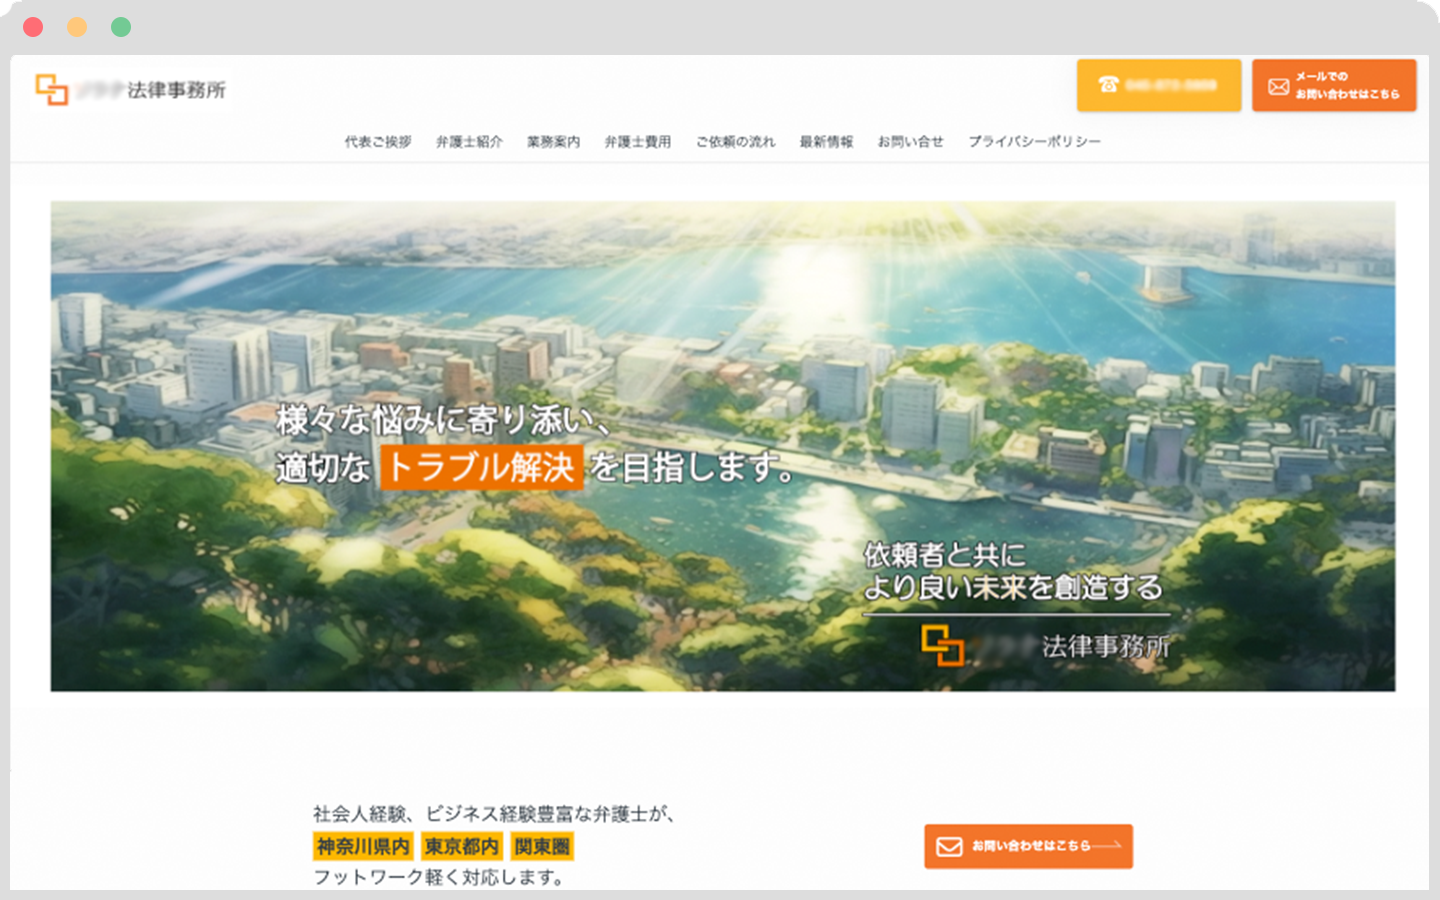Open the 代表ご挨拶 menu item
Image resolution: width=1440 pixels, height=900 pixels.
pyautogui.click(x=378, y=142)
